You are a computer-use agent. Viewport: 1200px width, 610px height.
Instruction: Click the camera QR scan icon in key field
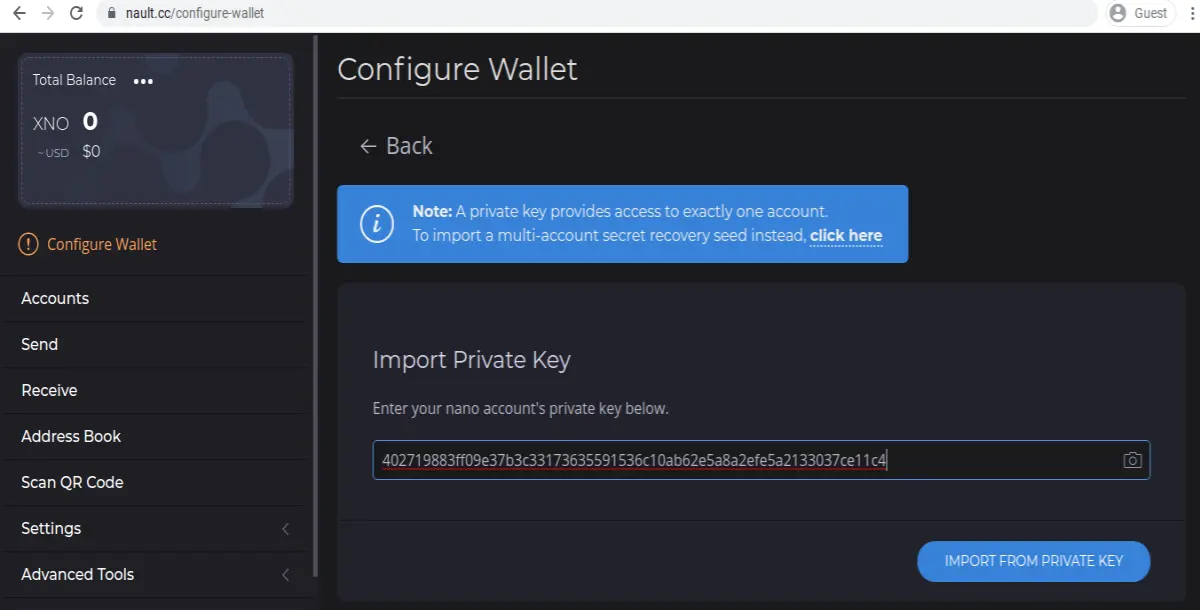pyautogui.click(x=1132, y=460)
